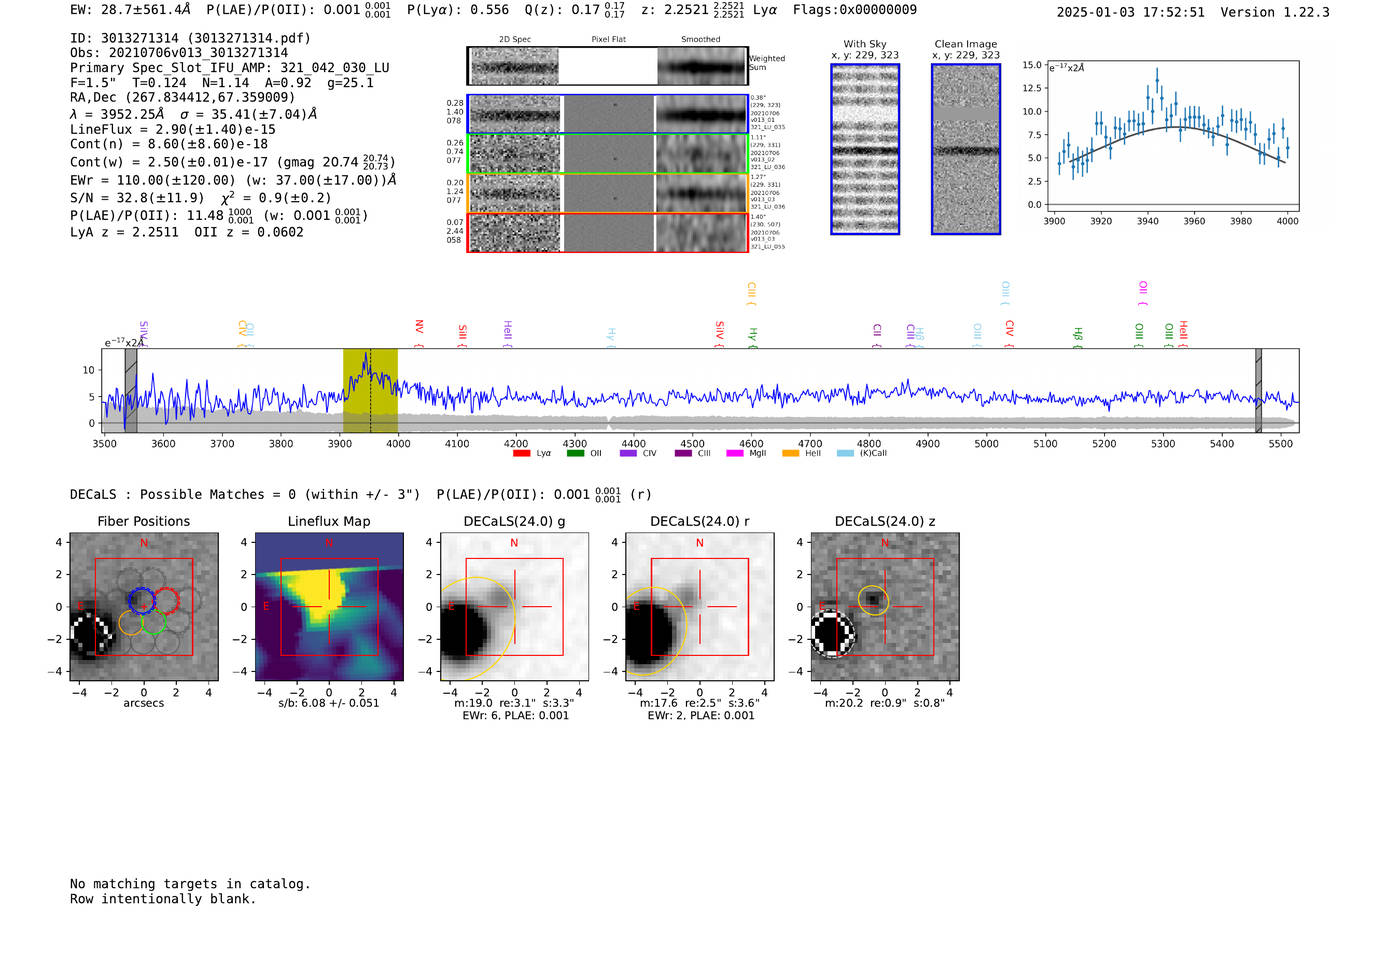Click the NV line marker label
This screenshot has width=1400, height=953.
click(419, 327)
